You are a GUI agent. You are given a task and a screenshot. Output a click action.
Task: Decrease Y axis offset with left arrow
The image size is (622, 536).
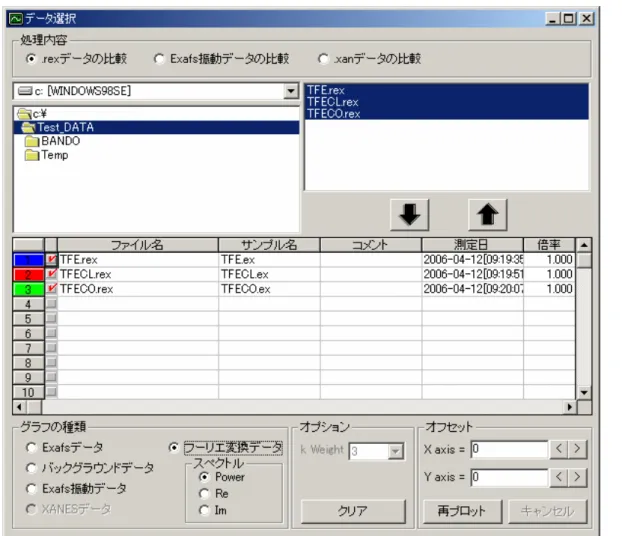click(559, 476)
